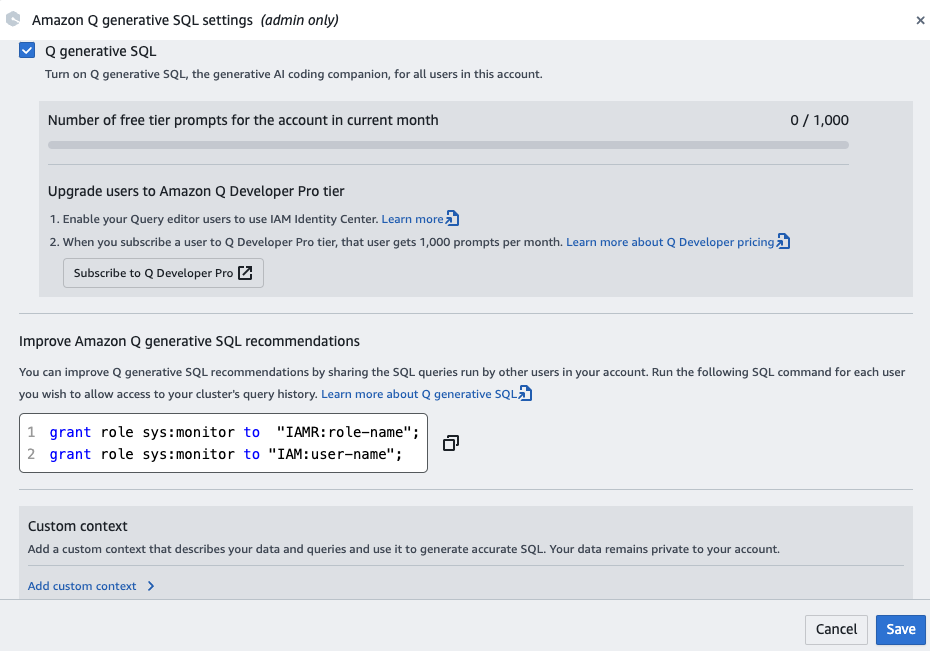Image resolution: width=930 pixels, height=651 pixels.
Task: Click external-link icon after Q Developer pricing
Action: (783, 242)
